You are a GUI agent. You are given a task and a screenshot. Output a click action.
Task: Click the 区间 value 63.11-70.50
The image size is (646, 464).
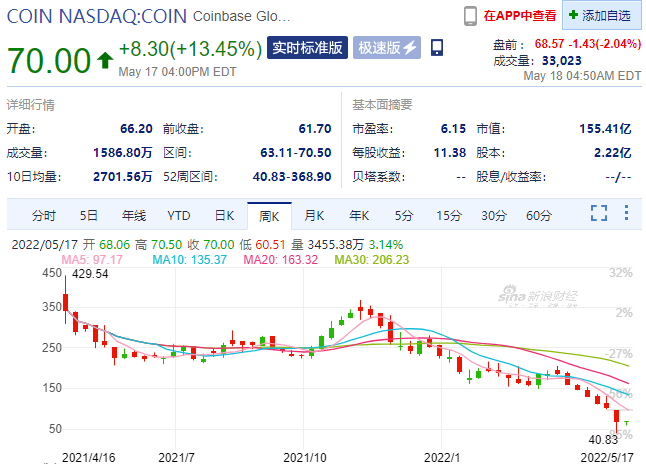click(296, 153)
